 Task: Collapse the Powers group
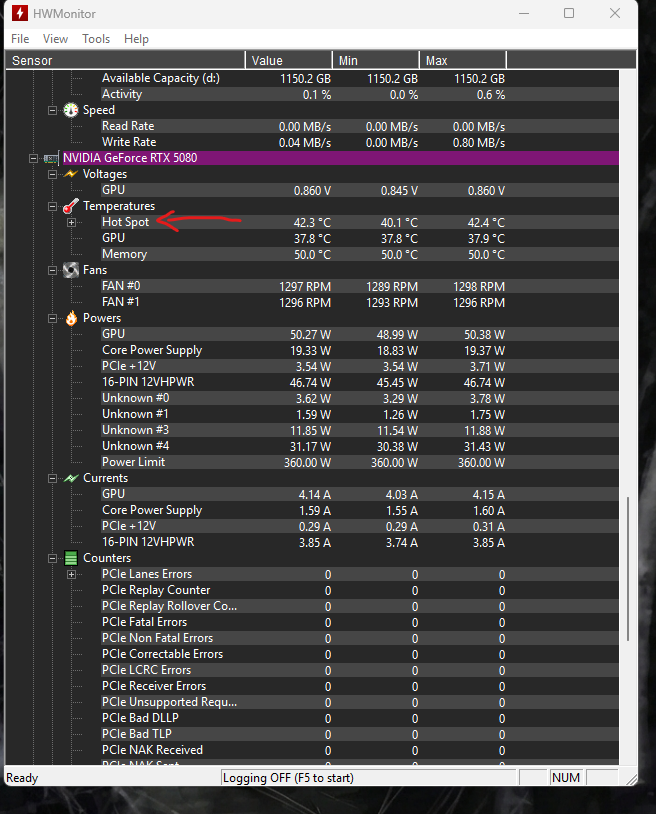[x=52, y=318]
